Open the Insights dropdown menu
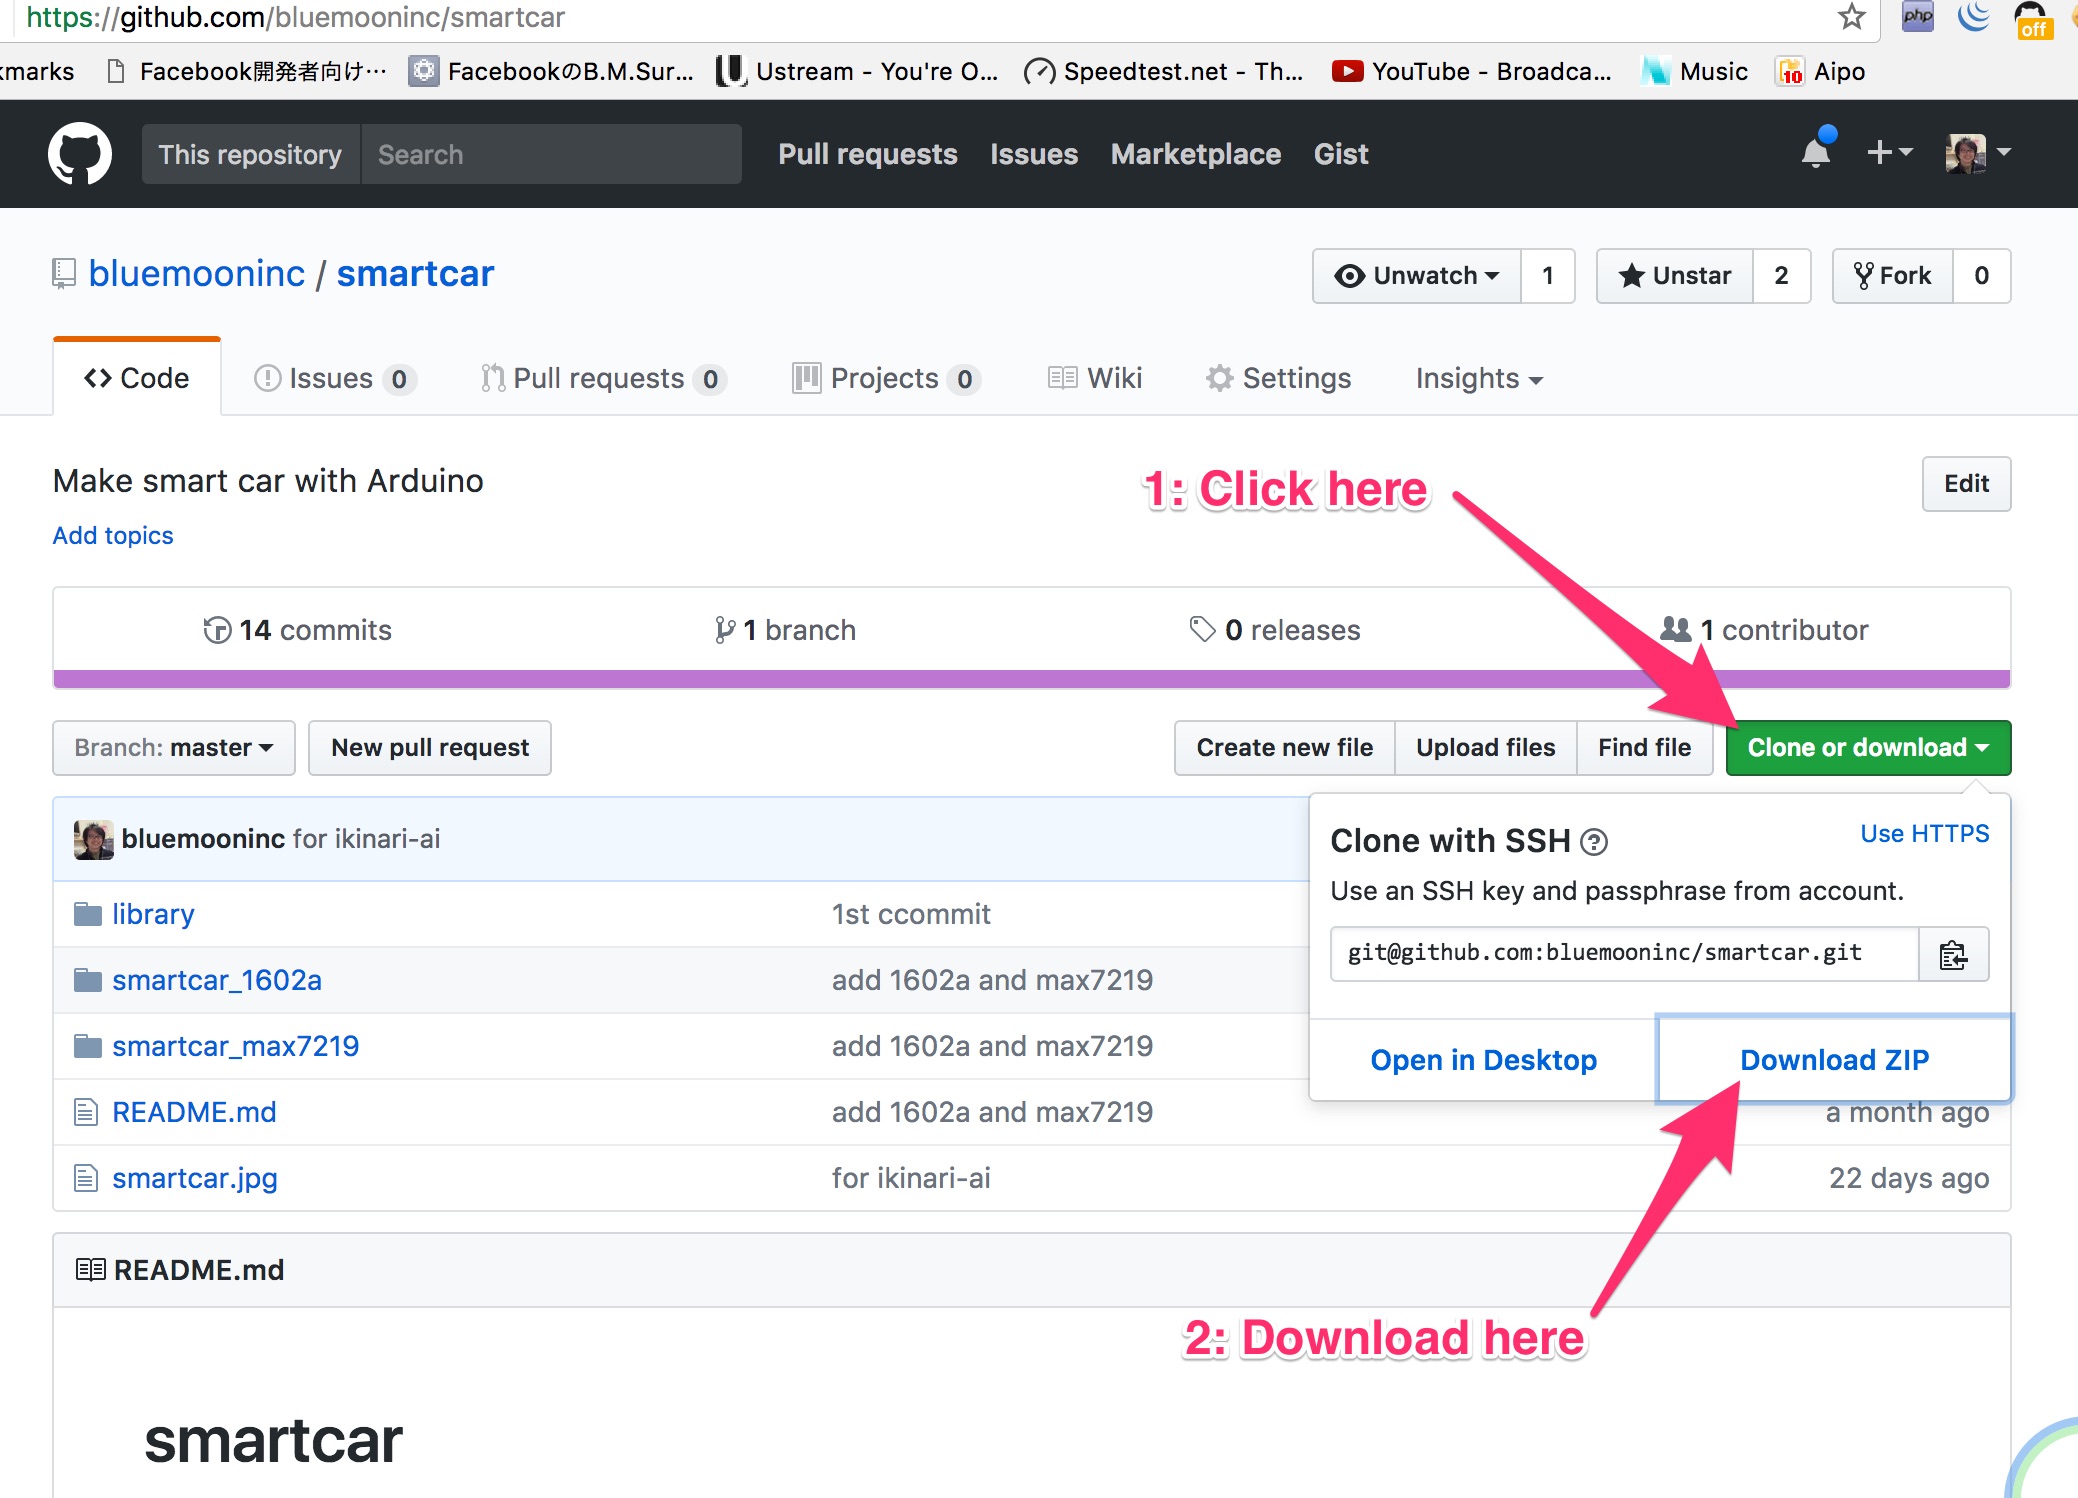 coord(1478,378)
